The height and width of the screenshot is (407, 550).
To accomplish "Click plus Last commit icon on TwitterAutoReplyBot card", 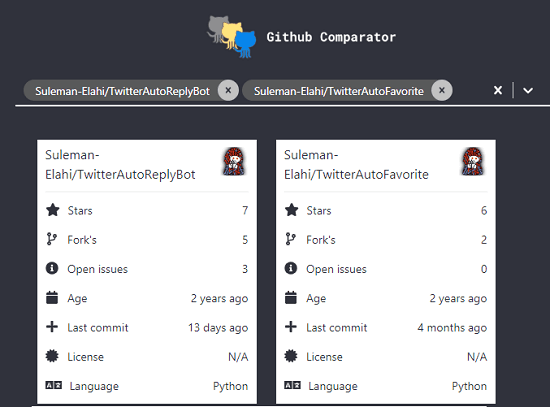I will coord(52,327).
